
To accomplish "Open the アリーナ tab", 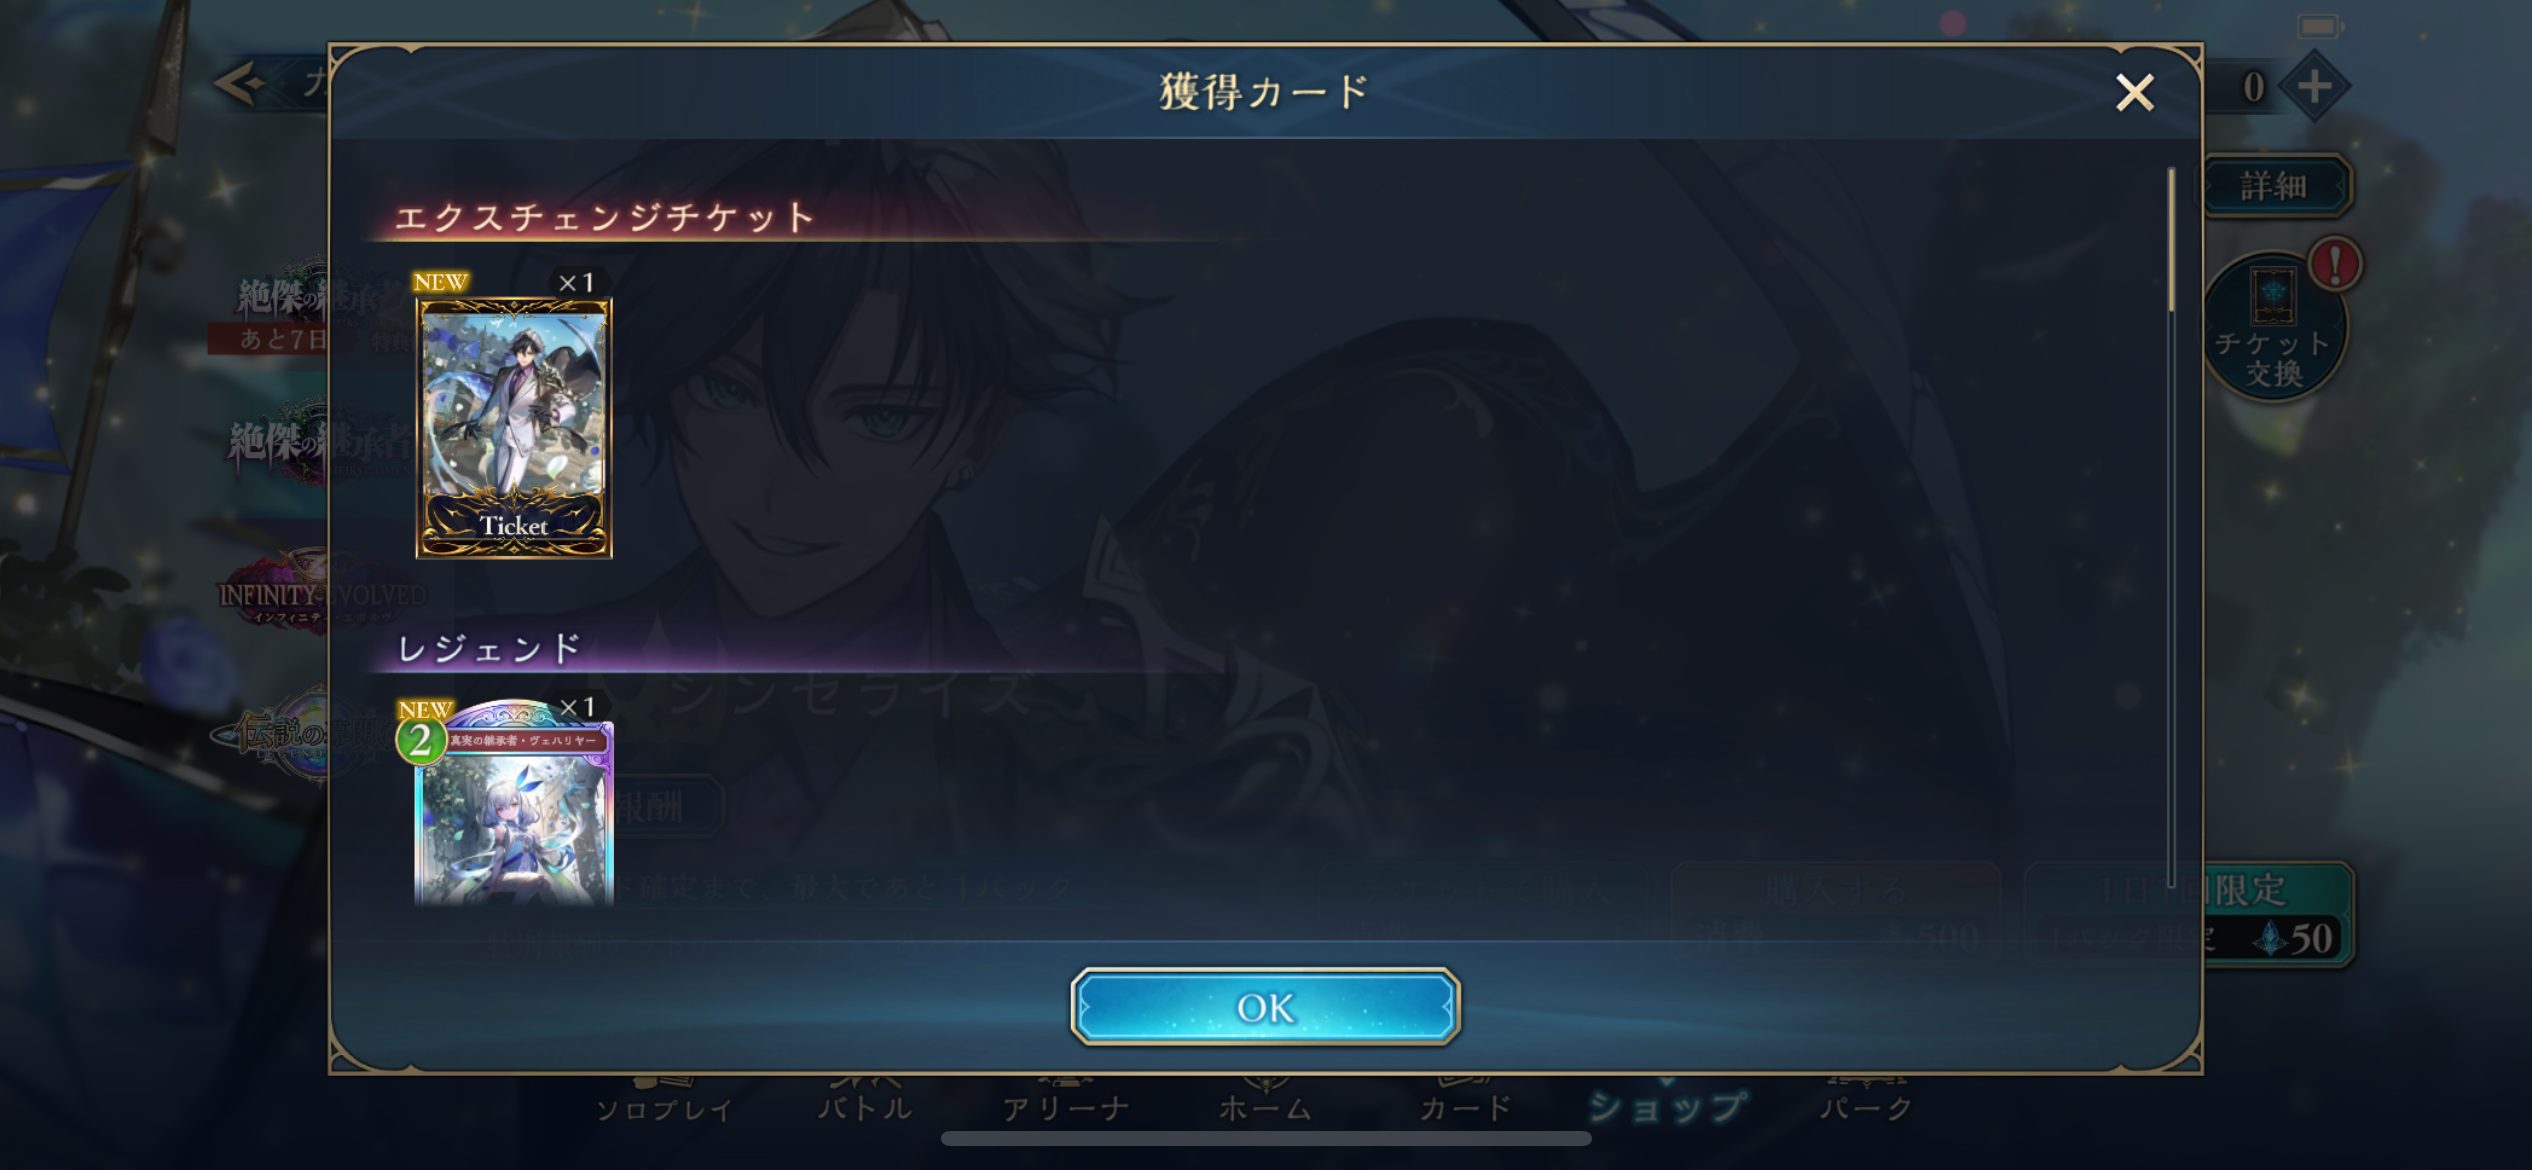I will coord(1065,1106).
